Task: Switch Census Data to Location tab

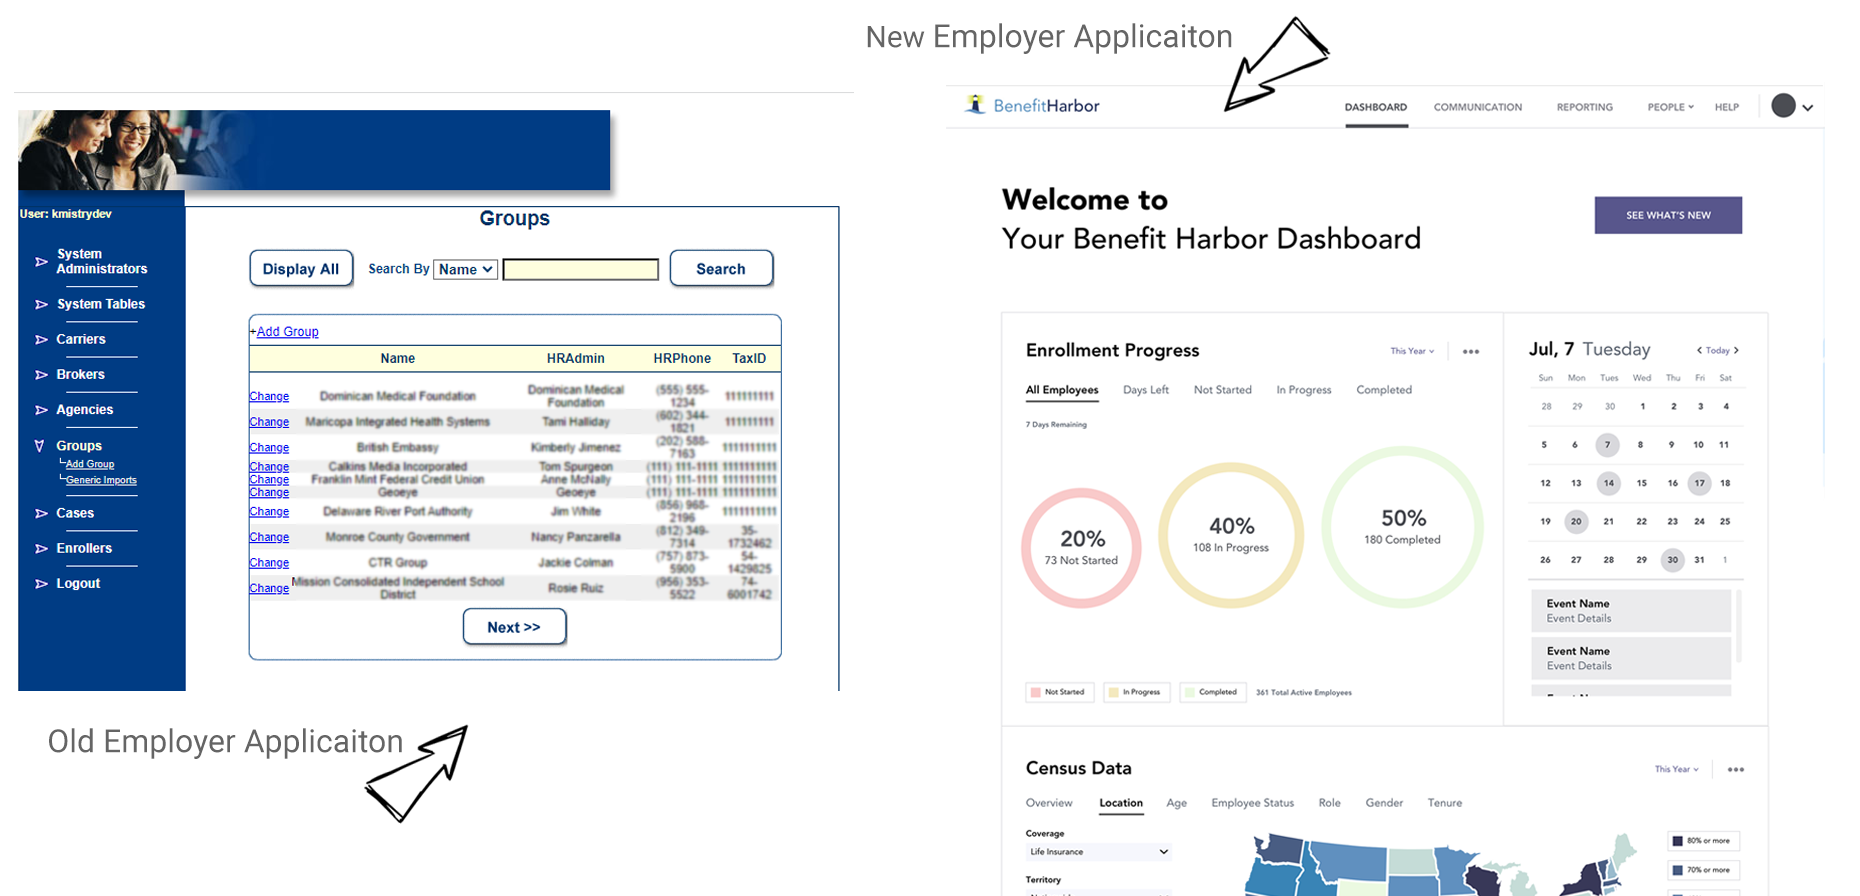Action: tap(1121, 803)
